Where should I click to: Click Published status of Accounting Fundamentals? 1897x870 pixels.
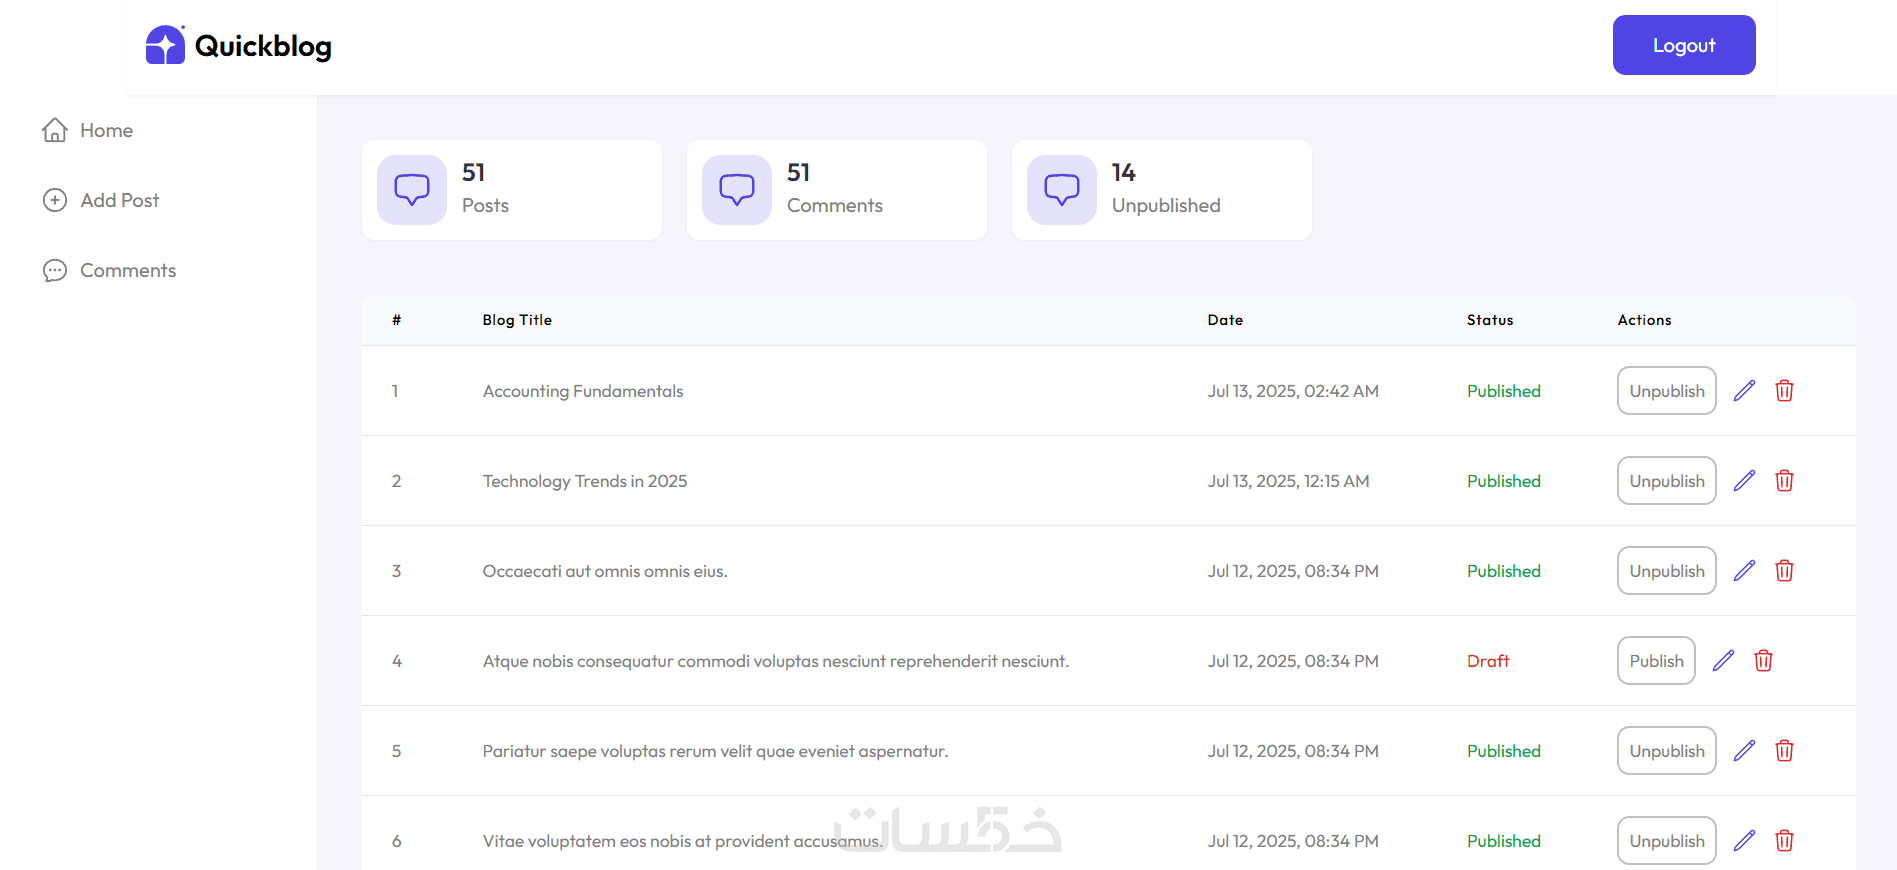1504,391
